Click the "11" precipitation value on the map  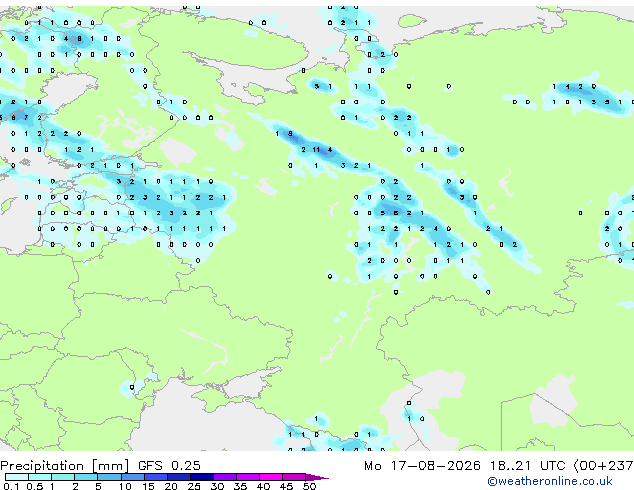pos(316,150)
